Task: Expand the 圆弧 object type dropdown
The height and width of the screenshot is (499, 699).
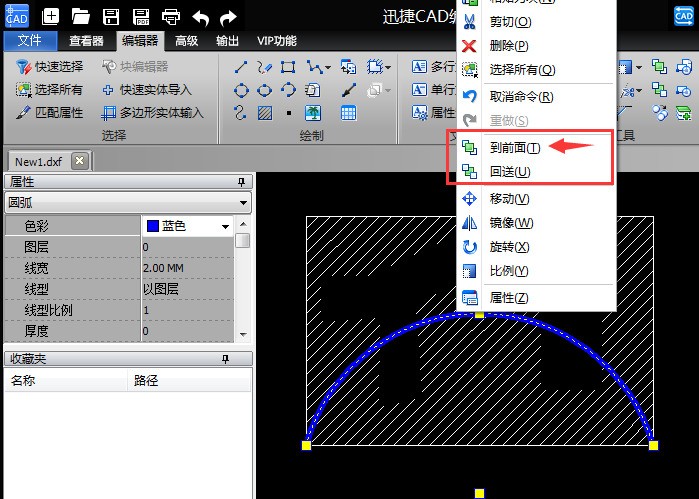Action: 243,203
